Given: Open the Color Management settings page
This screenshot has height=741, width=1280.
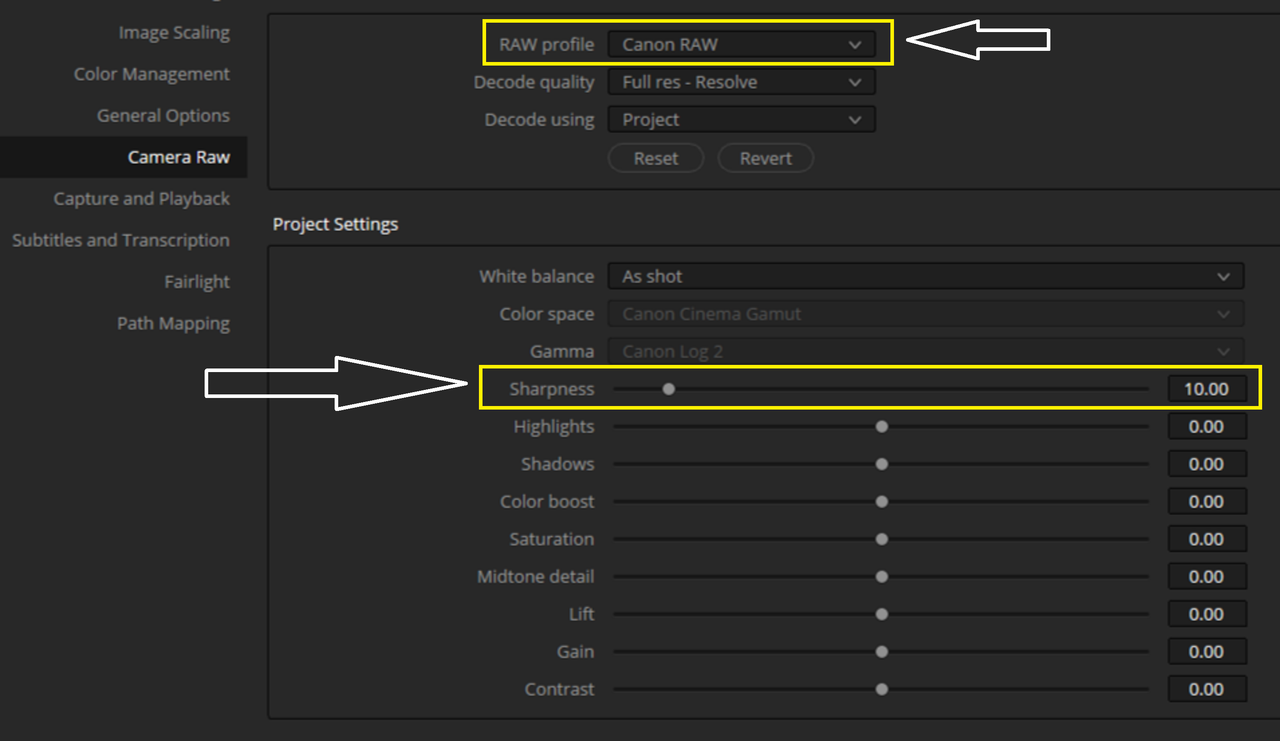Looking at the screenshot, I should pos(152,74).
